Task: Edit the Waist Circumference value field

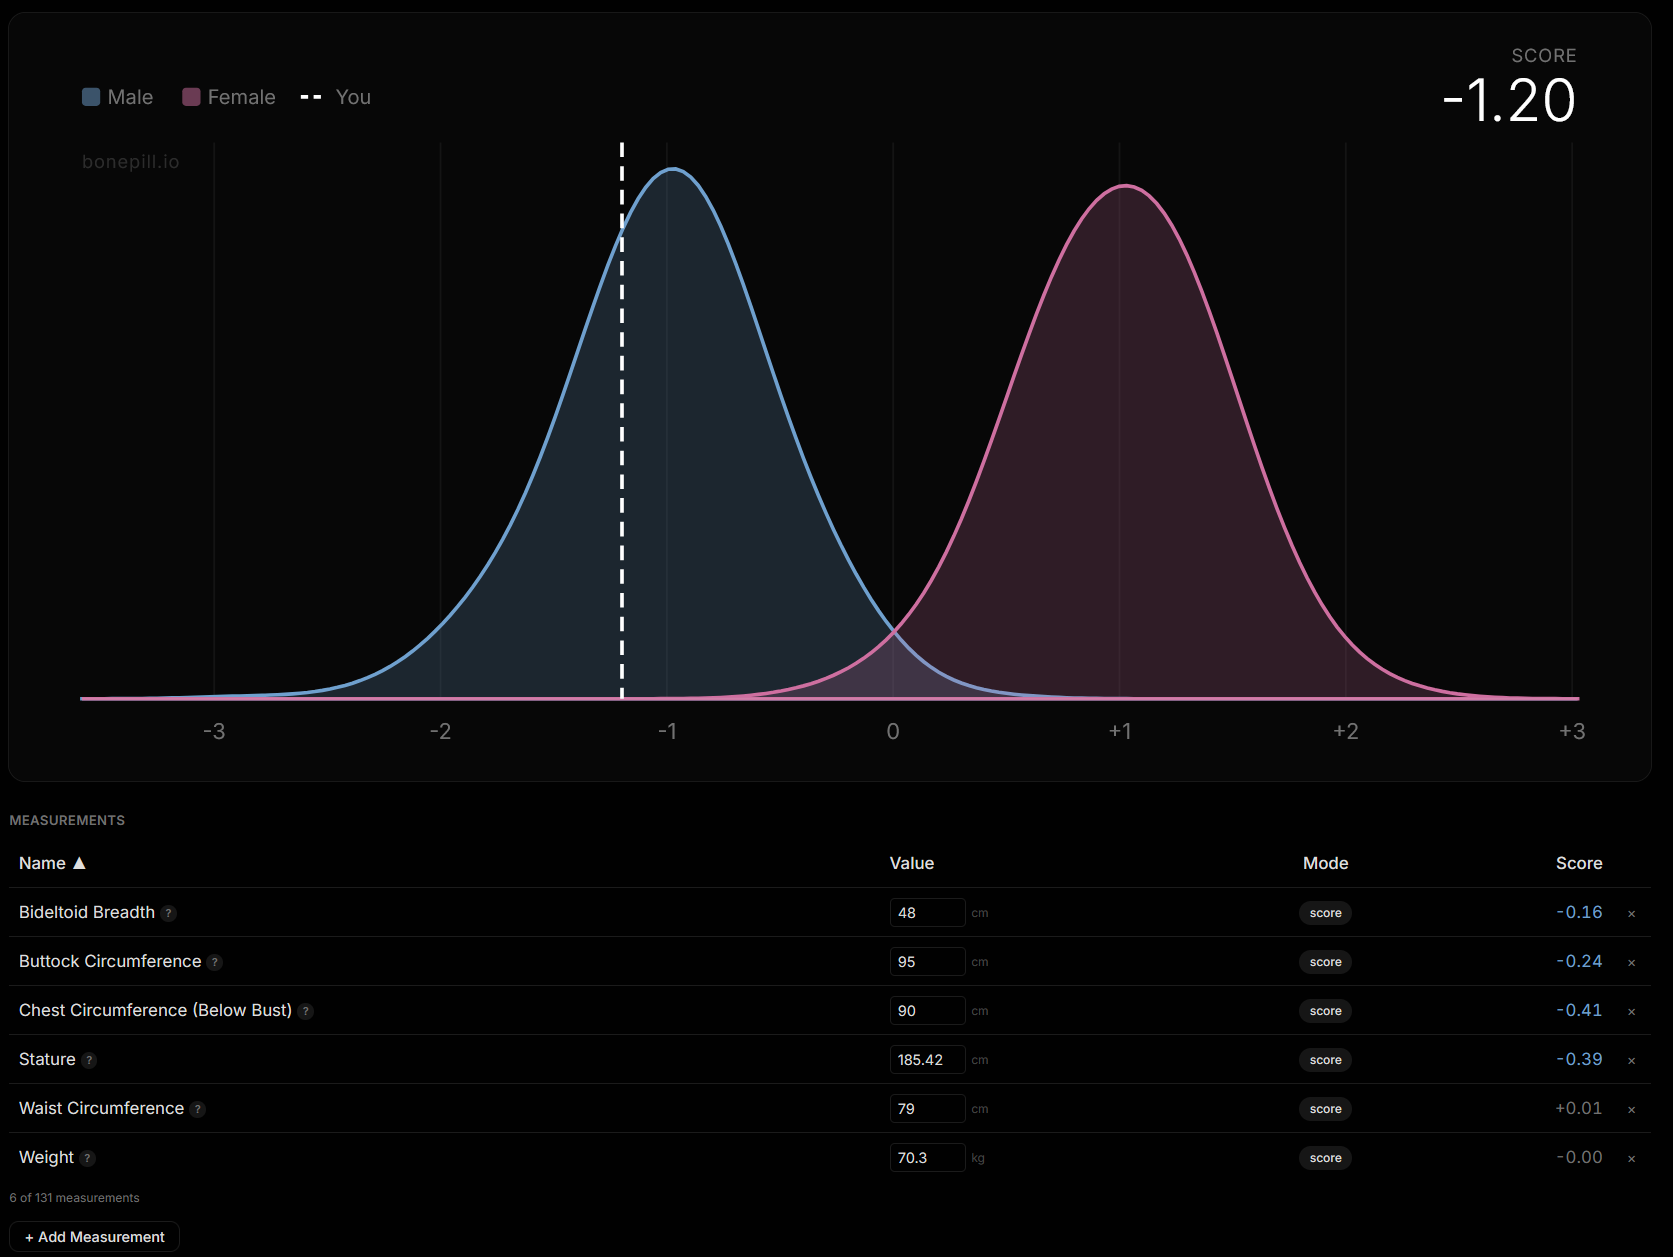Action: [x=927, y=1109]
